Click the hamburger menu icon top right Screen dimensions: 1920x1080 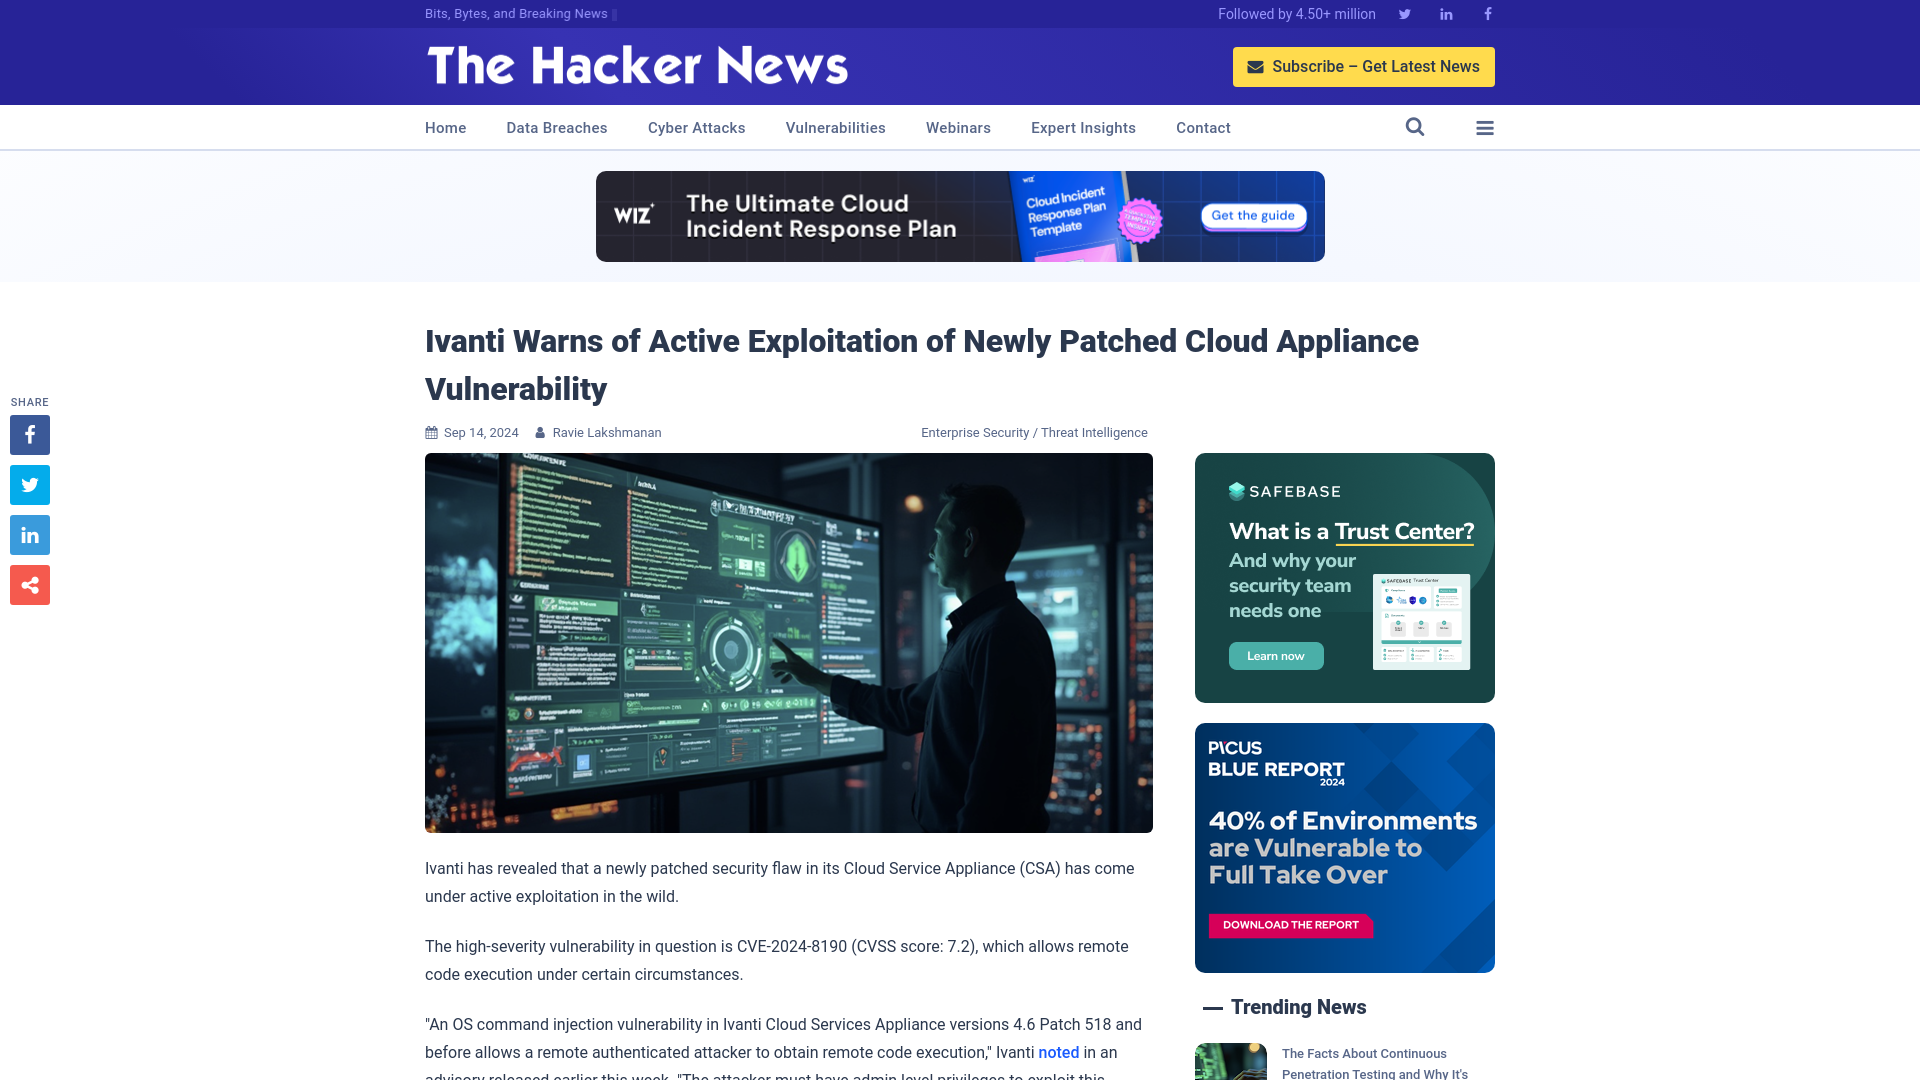click(x=1485, y=127)
